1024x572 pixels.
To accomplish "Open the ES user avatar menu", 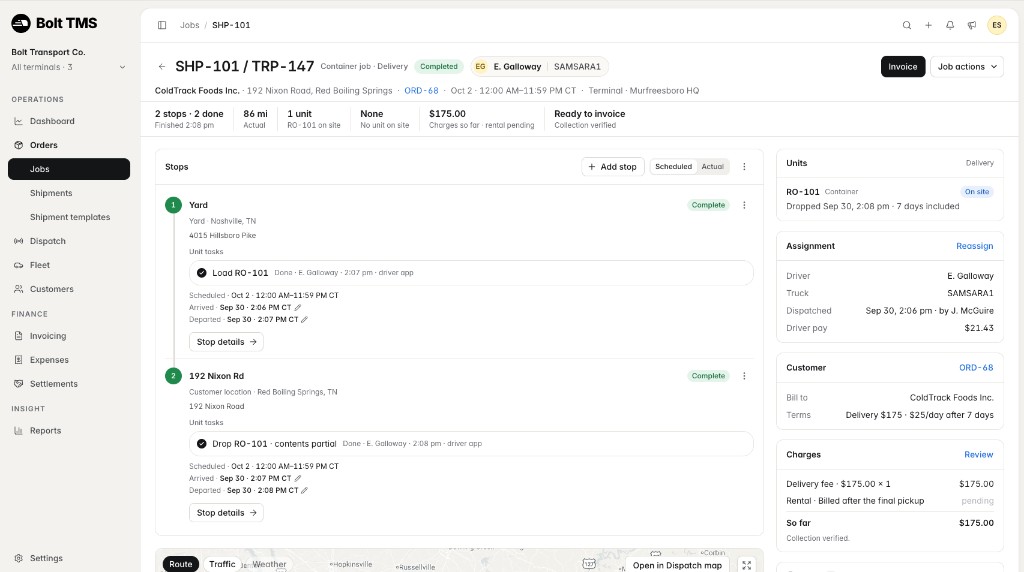I will (997, 25).
